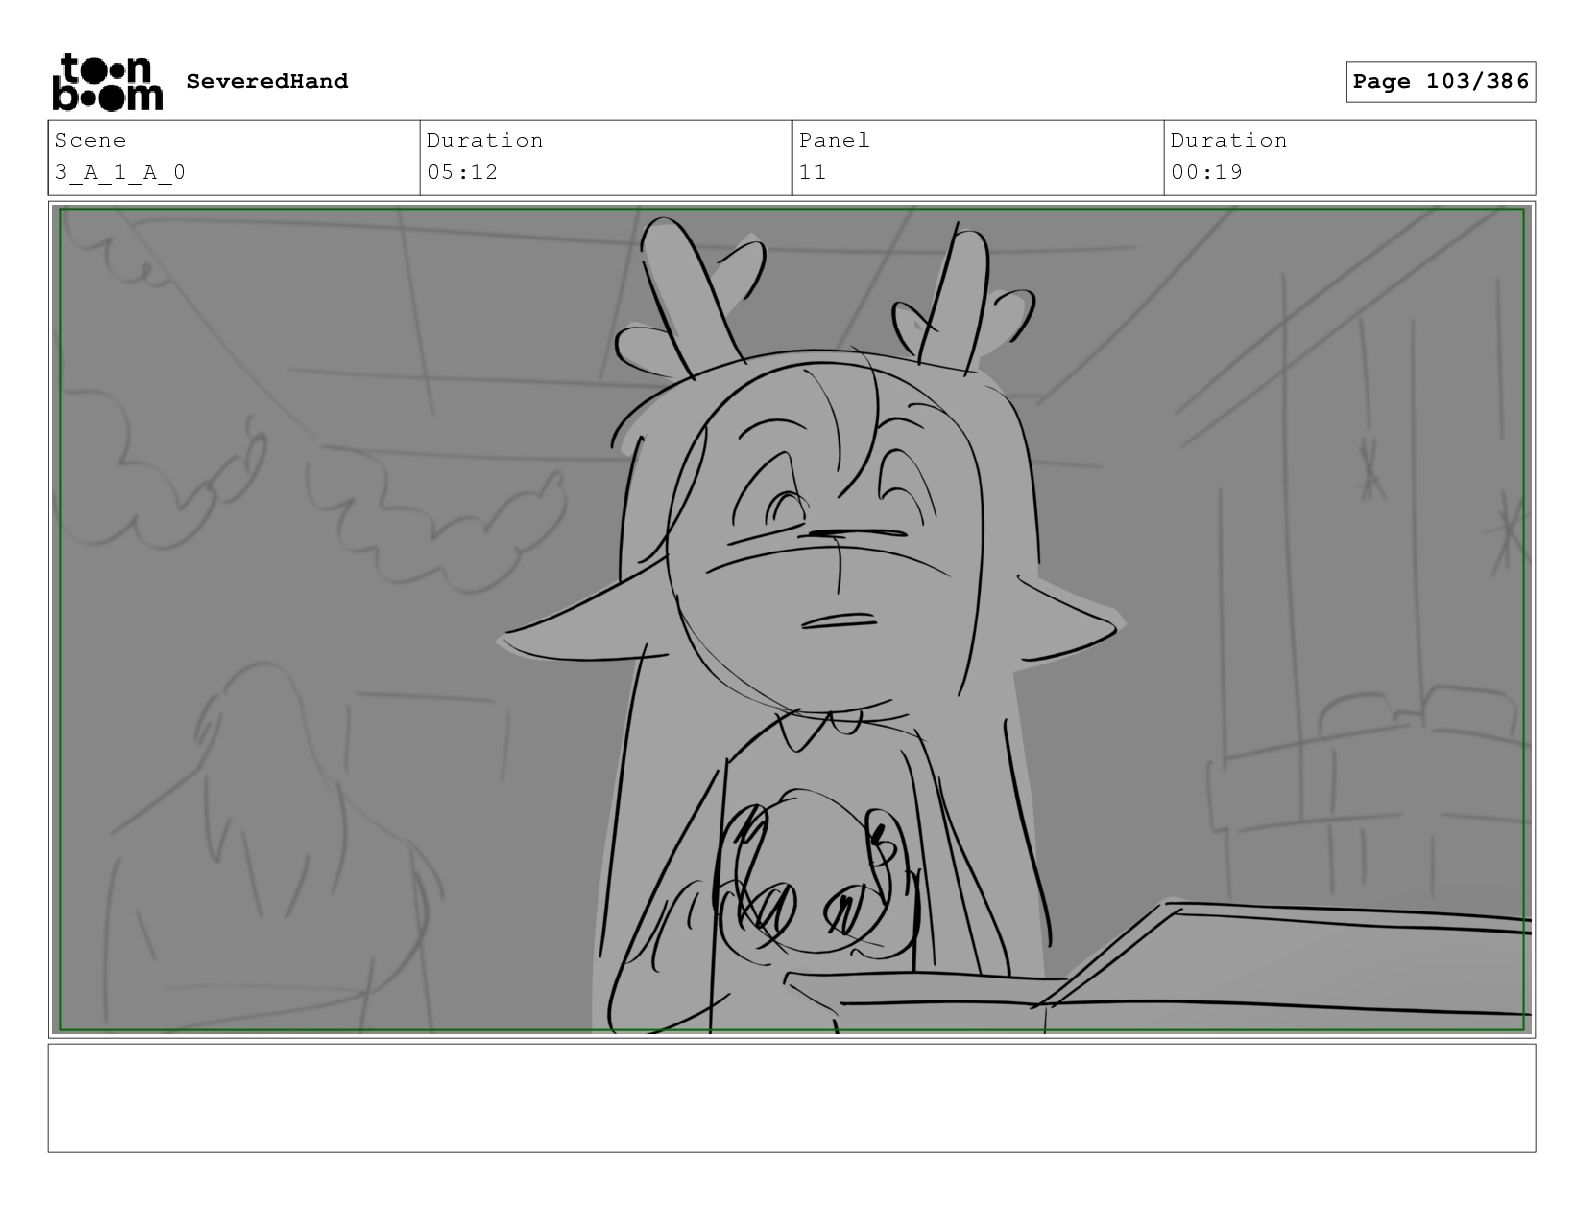Screen dimensions: 1584x1224
Task: Click the Toon Boom logo
Action: pyautogui.click(x=107, y=81)
